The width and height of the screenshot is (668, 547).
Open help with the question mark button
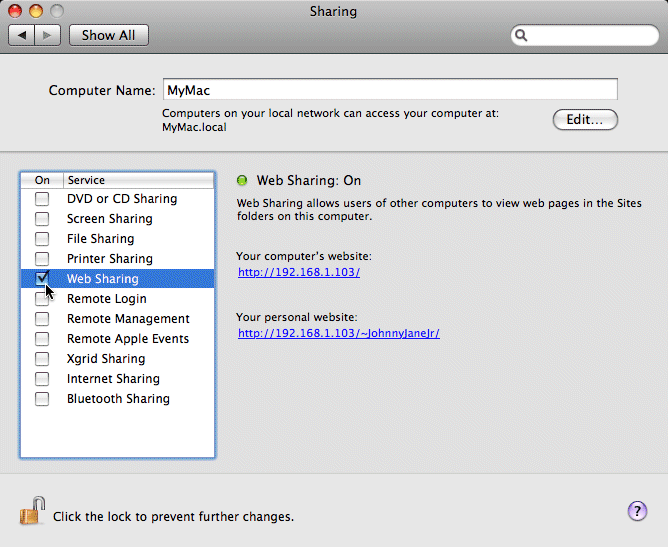[x=637, y=511]
